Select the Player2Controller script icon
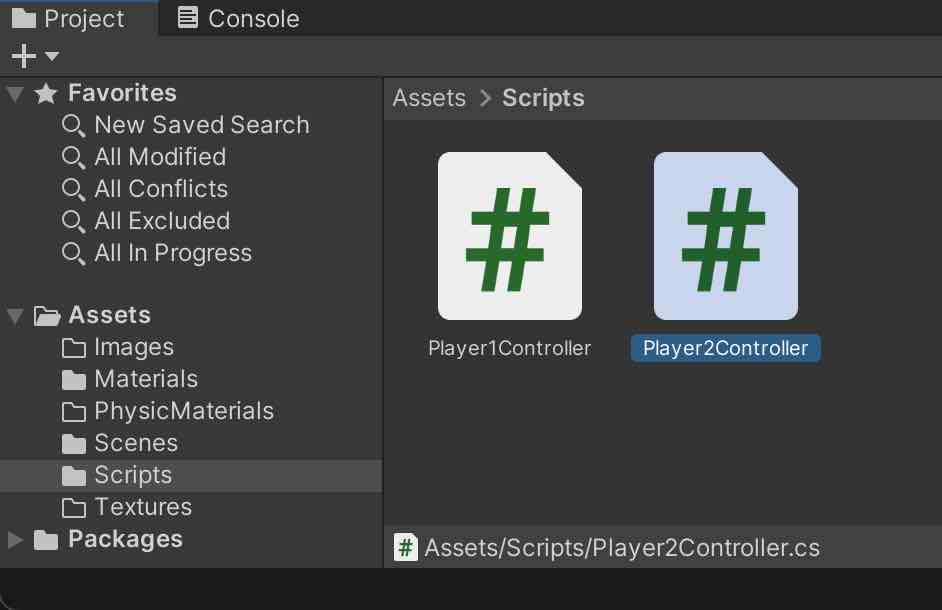 [x=725, y=236]
